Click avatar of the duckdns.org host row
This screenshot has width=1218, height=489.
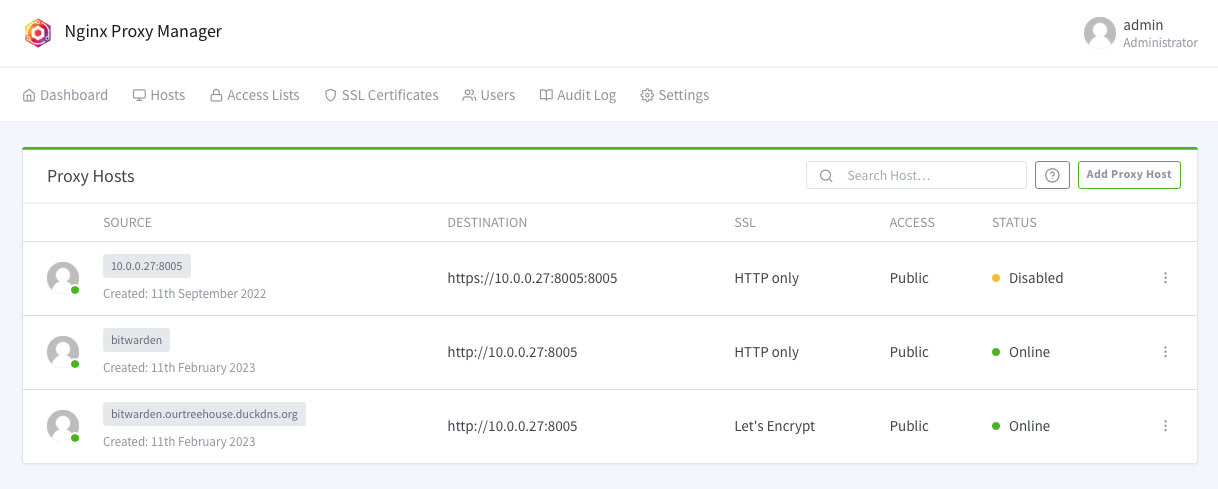[63, 426]
